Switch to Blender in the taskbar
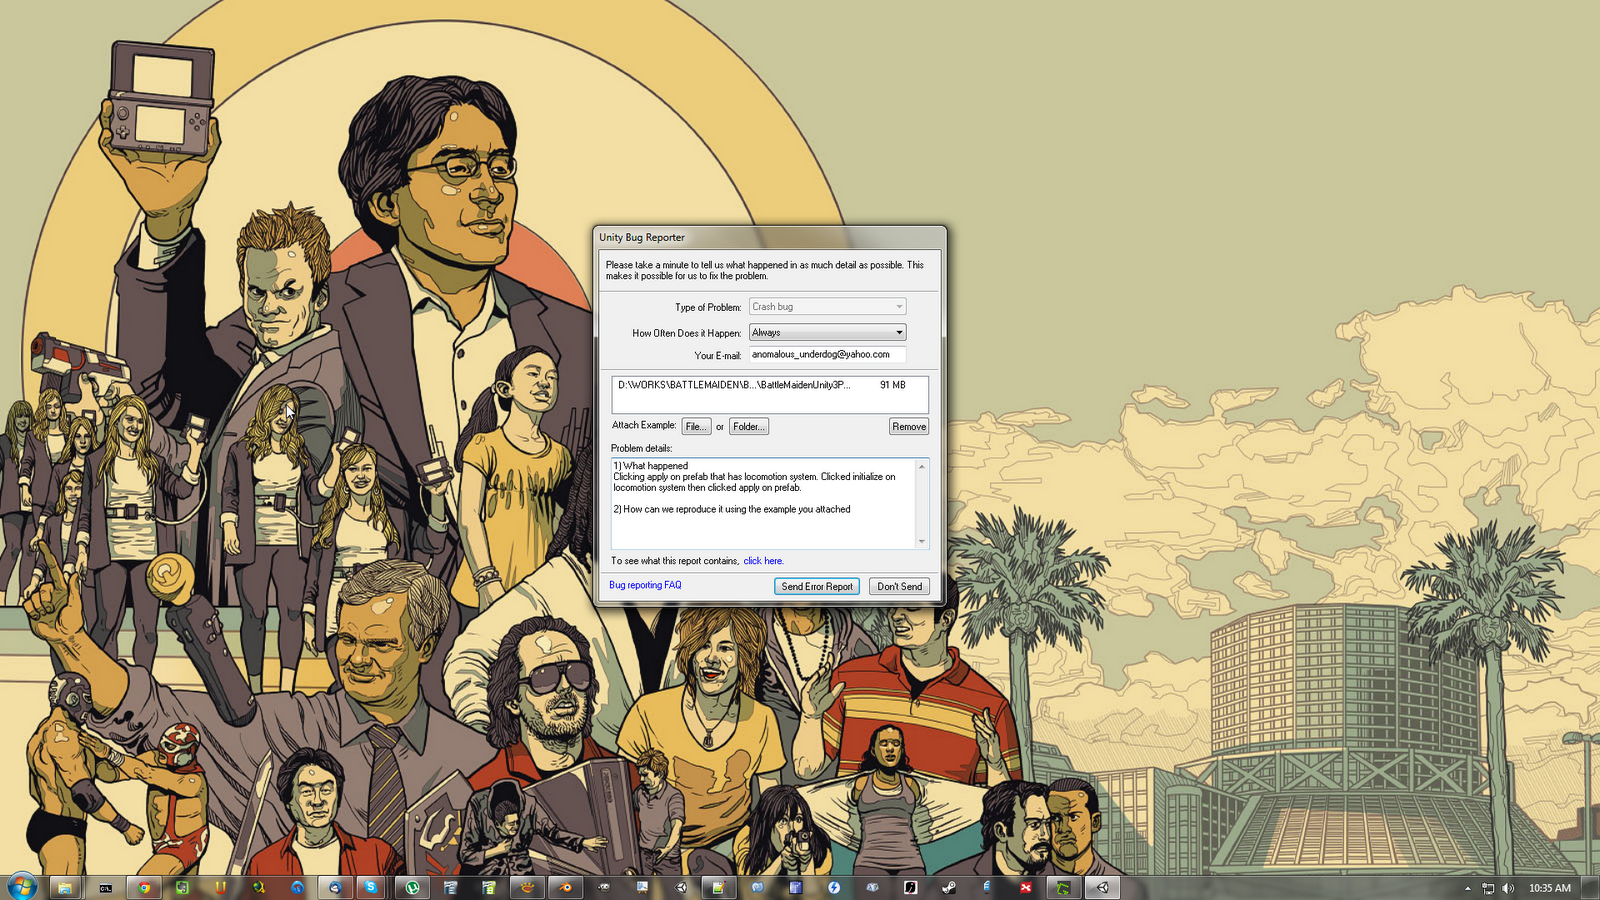1600x900 pixels. [566, 887]
